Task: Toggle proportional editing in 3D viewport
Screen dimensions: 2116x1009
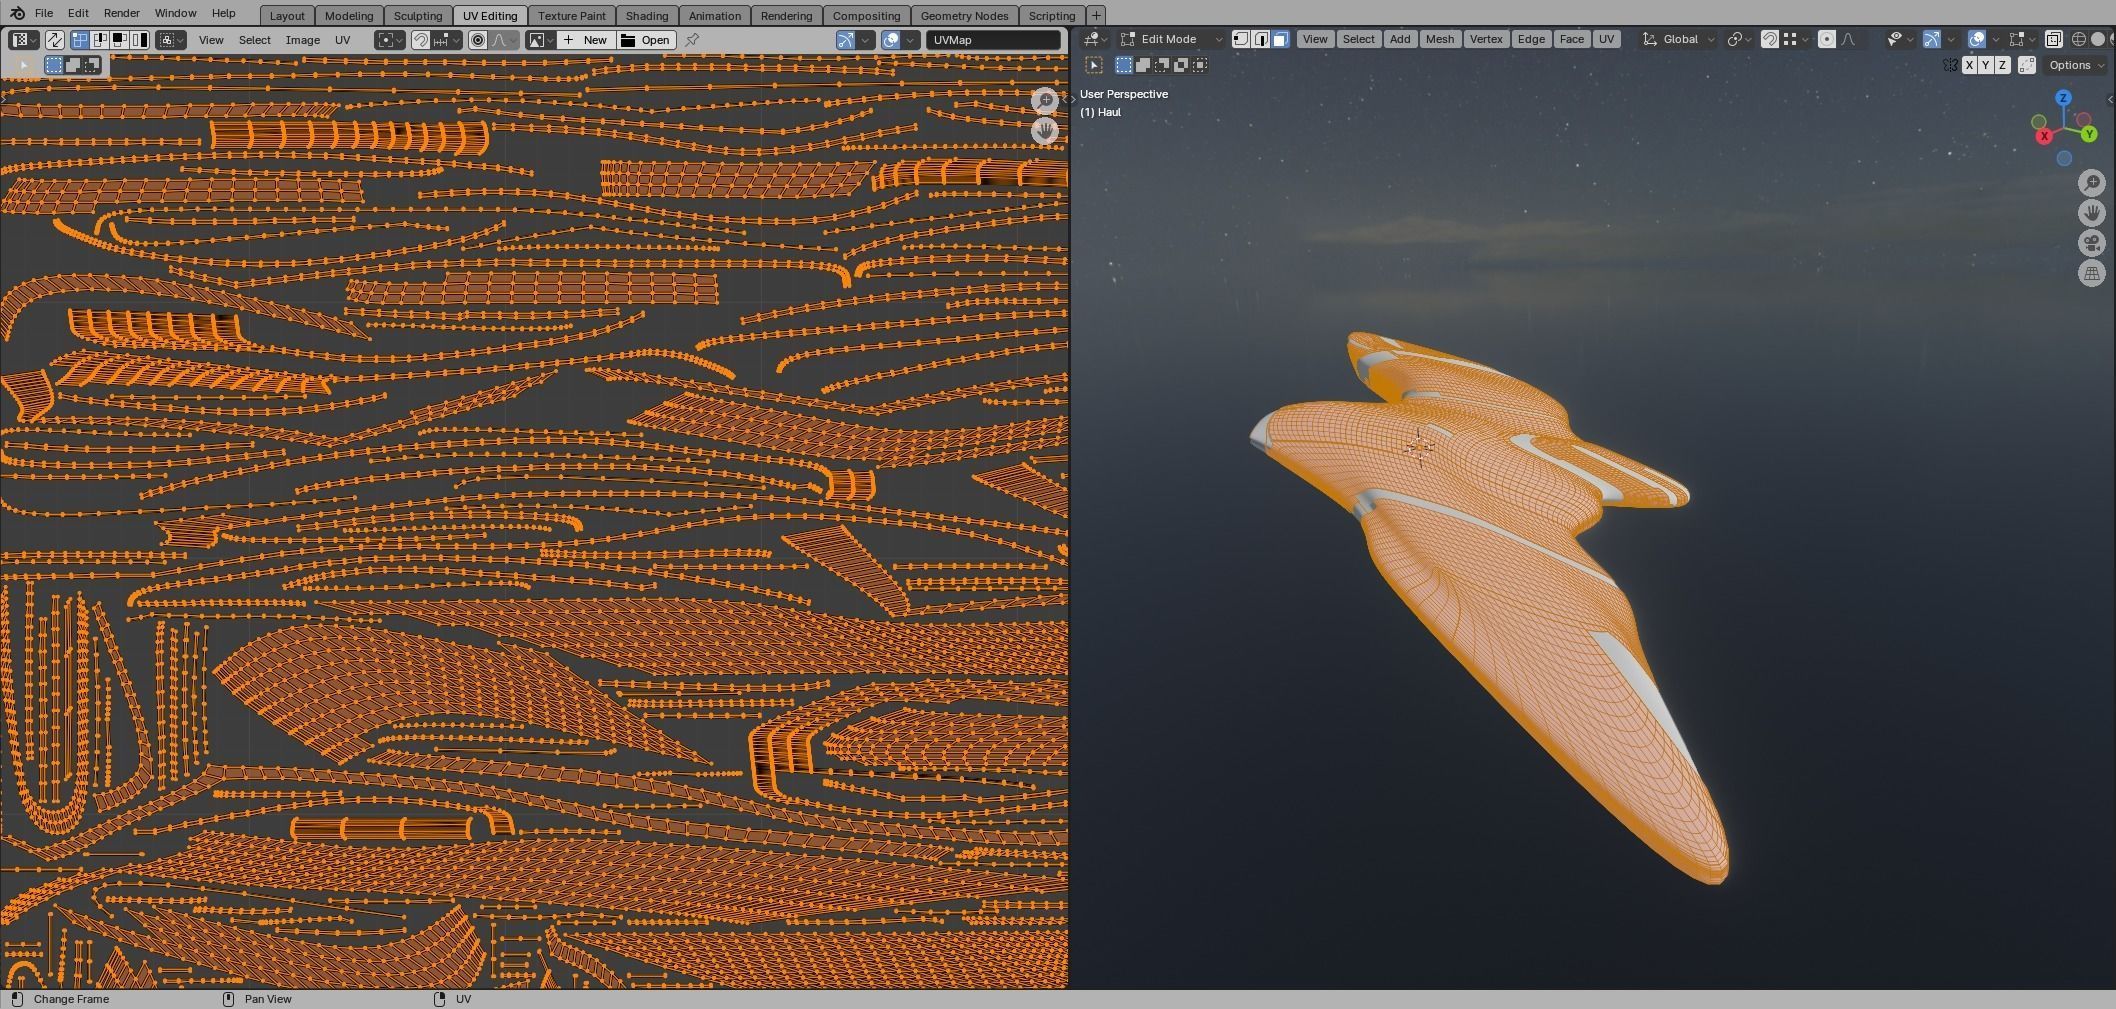Action: point(1827,39)
